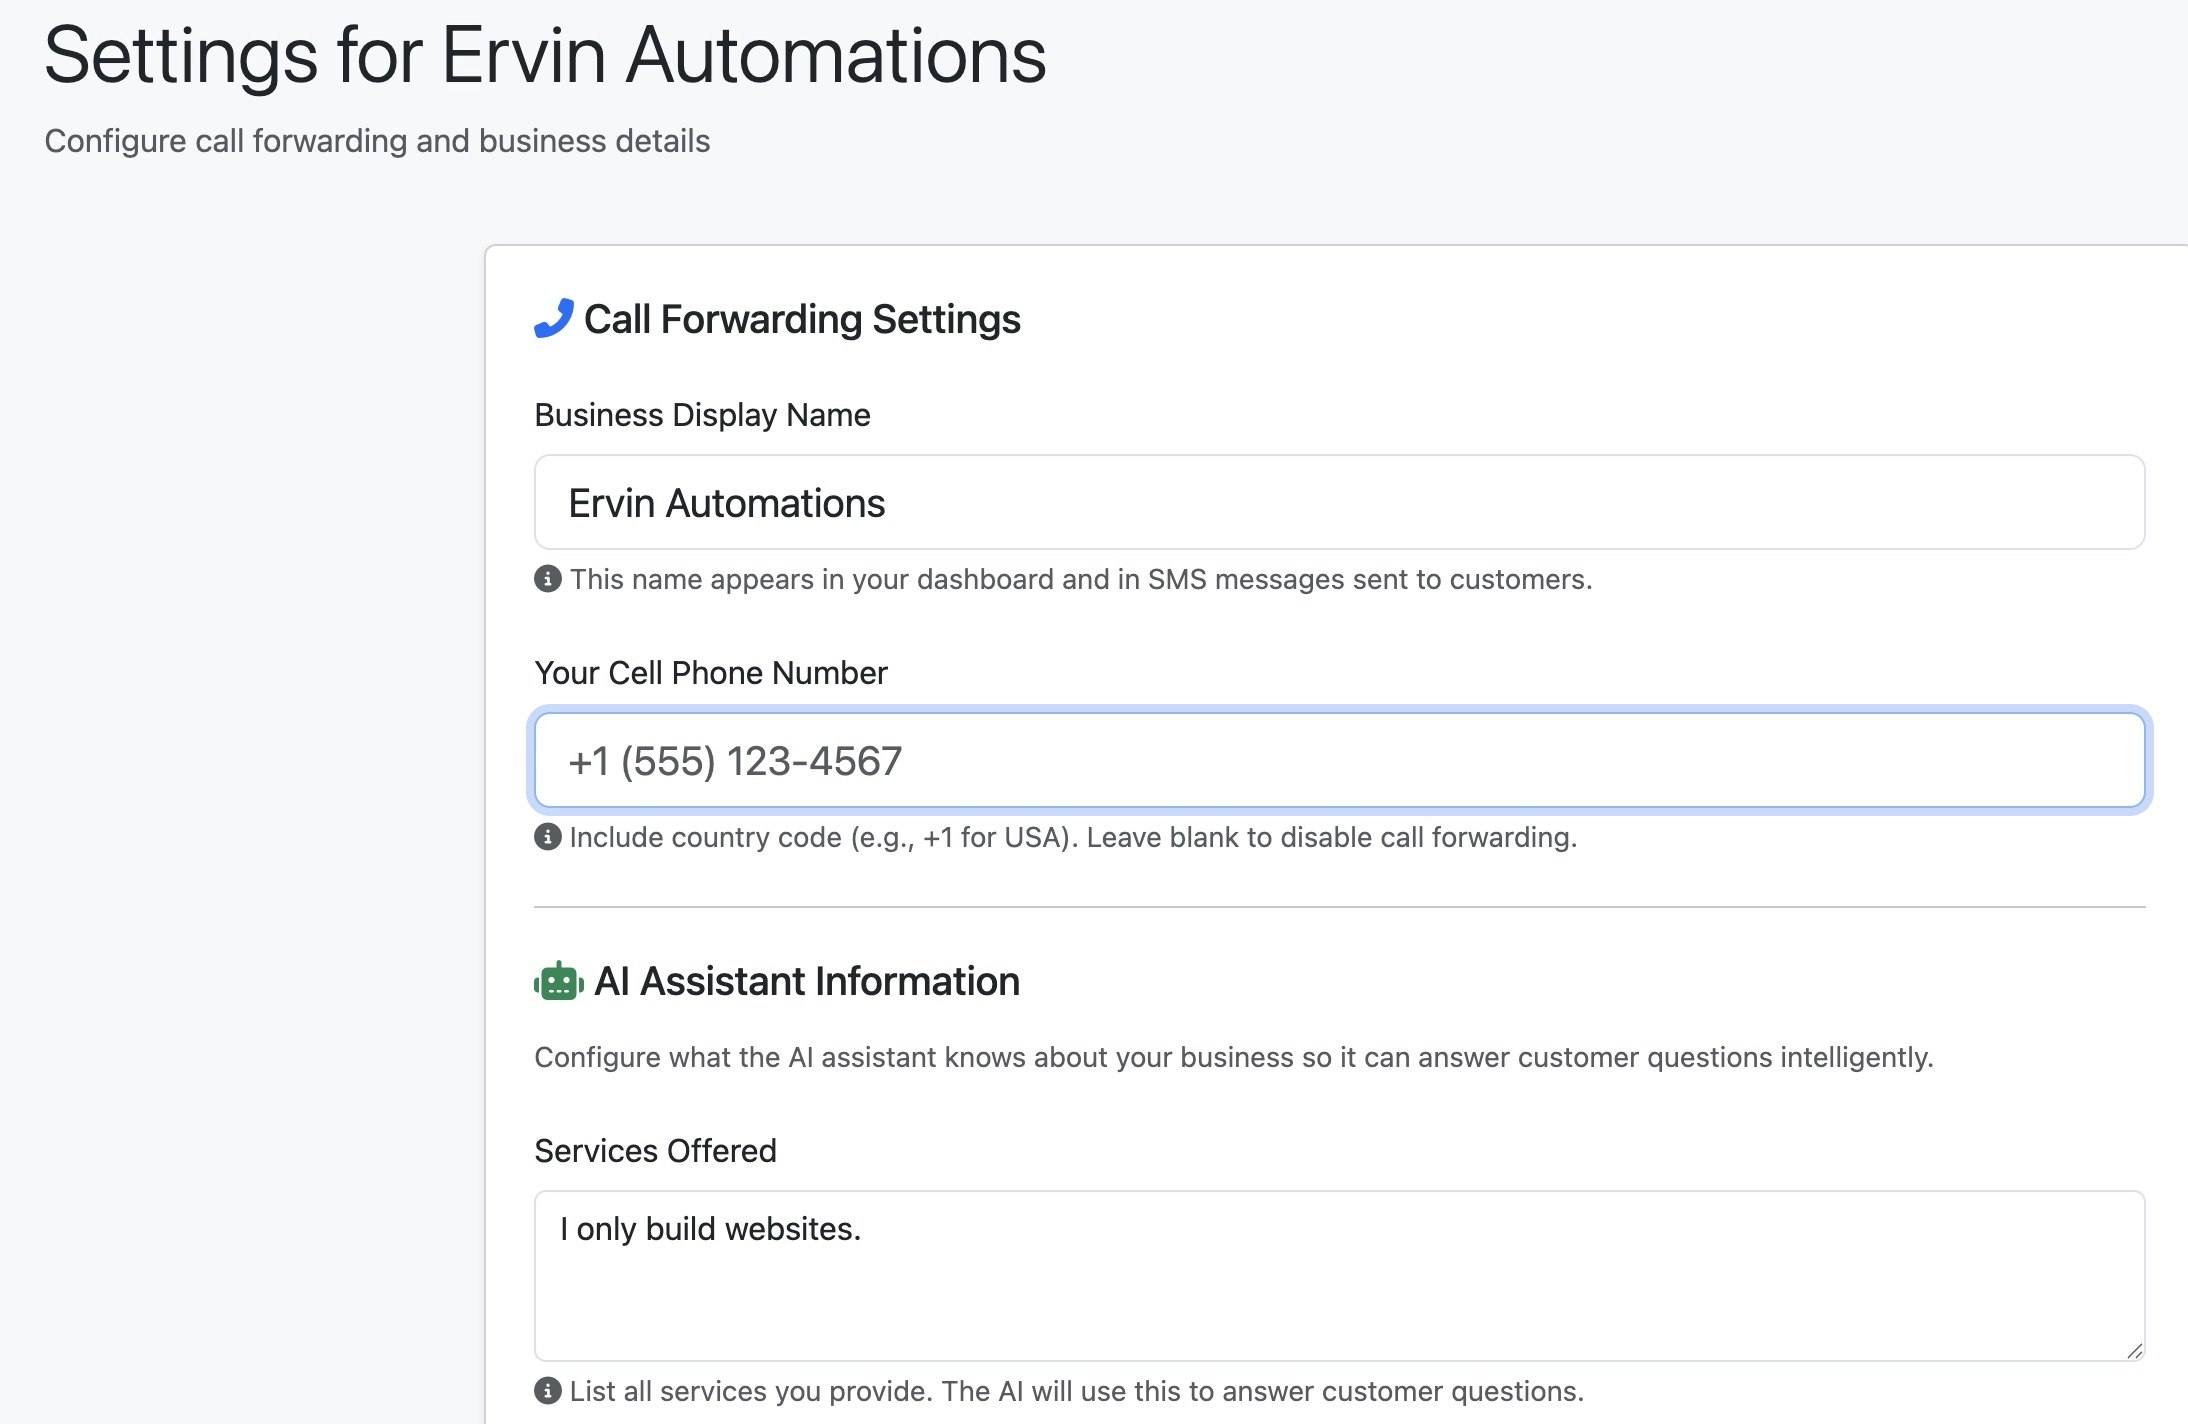Viewport: 2188px width, 1424px height.
Task: Click the textarea resize grip corner
Action: pyautogui.click(x=2132, y=1350)
